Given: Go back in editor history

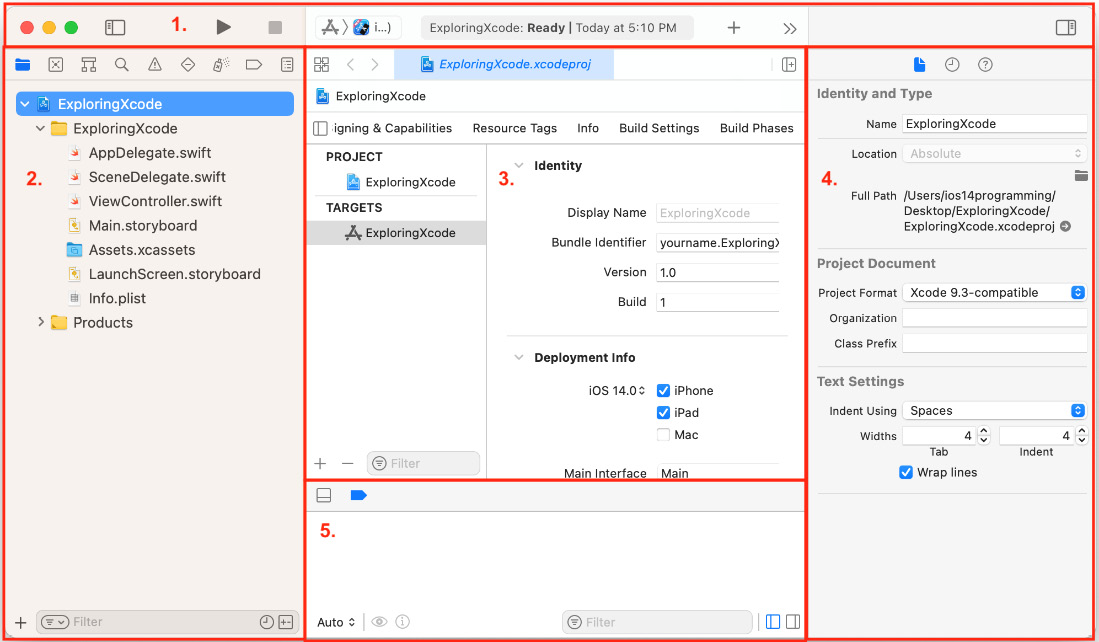Looking at the screenshot, I should coord(350,64).
